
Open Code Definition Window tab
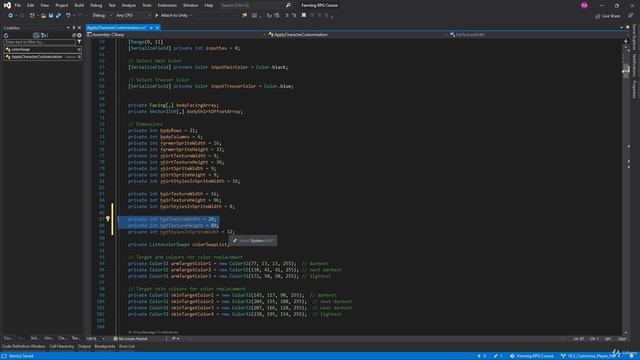(24, 347)
